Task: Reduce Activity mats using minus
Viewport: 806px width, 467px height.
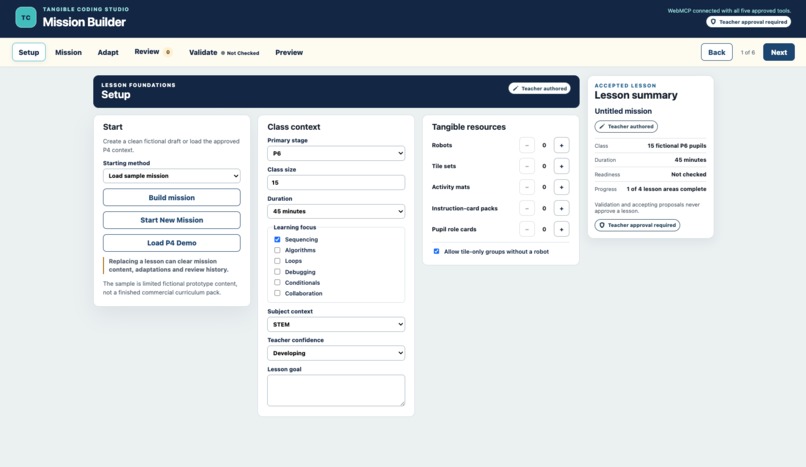Action: 526,187
